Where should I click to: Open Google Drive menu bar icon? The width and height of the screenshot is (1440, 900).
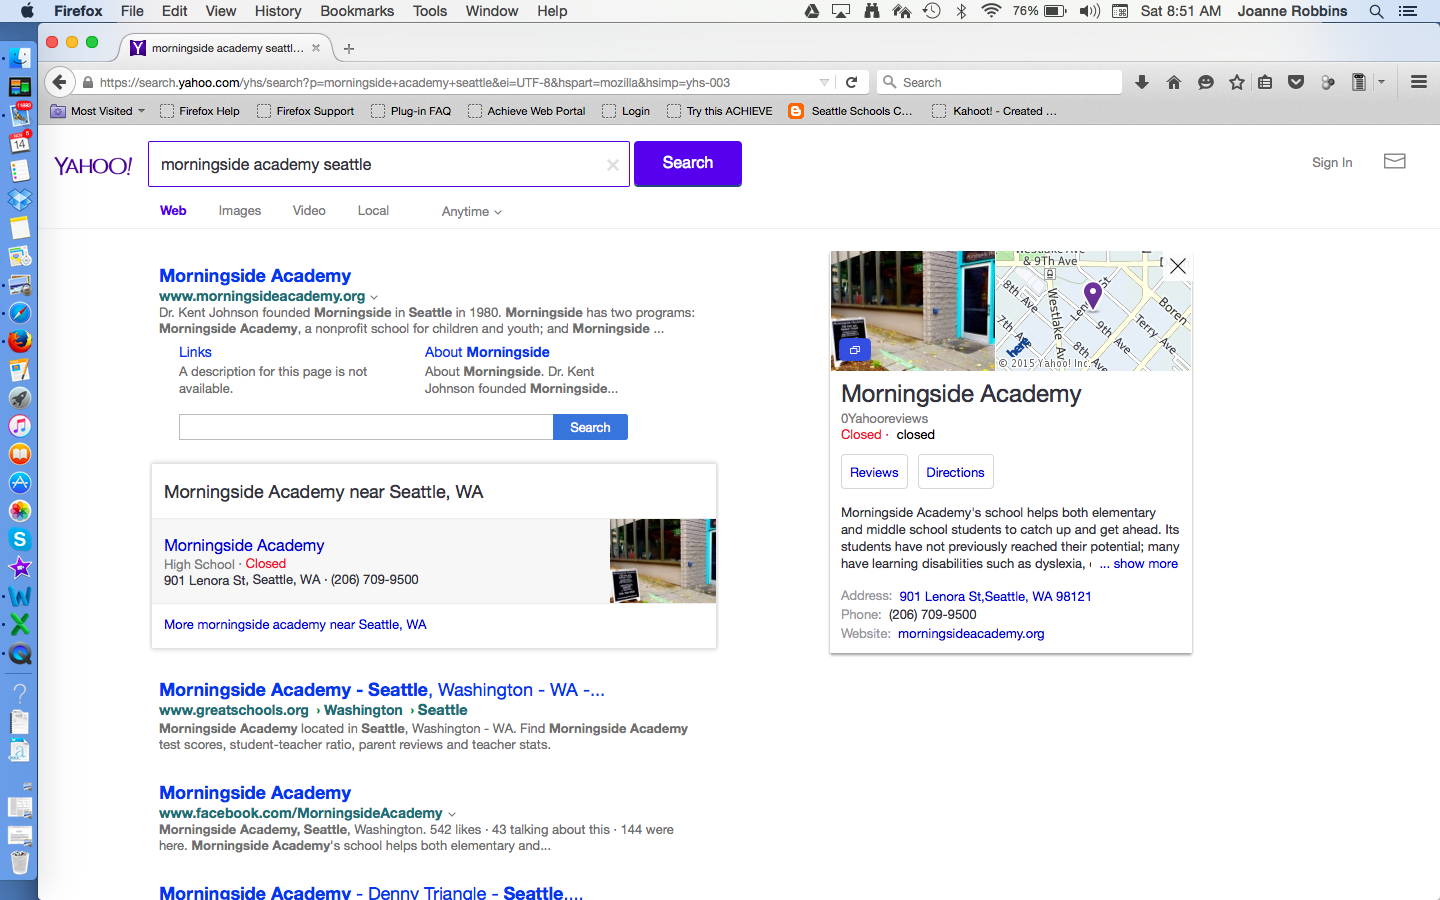[812, 11]
